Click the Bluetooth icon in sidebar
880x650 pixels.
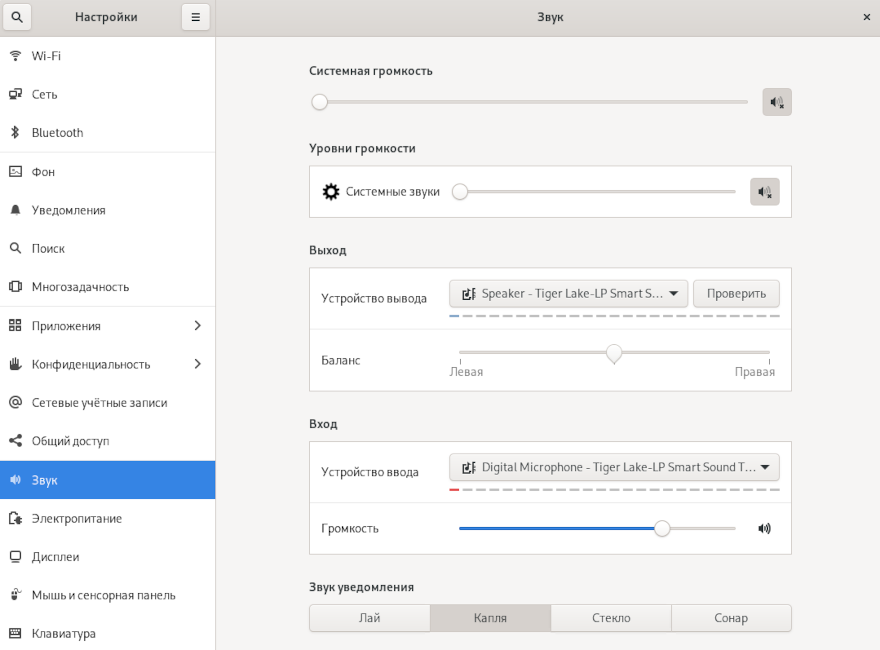tap(15, 133)
